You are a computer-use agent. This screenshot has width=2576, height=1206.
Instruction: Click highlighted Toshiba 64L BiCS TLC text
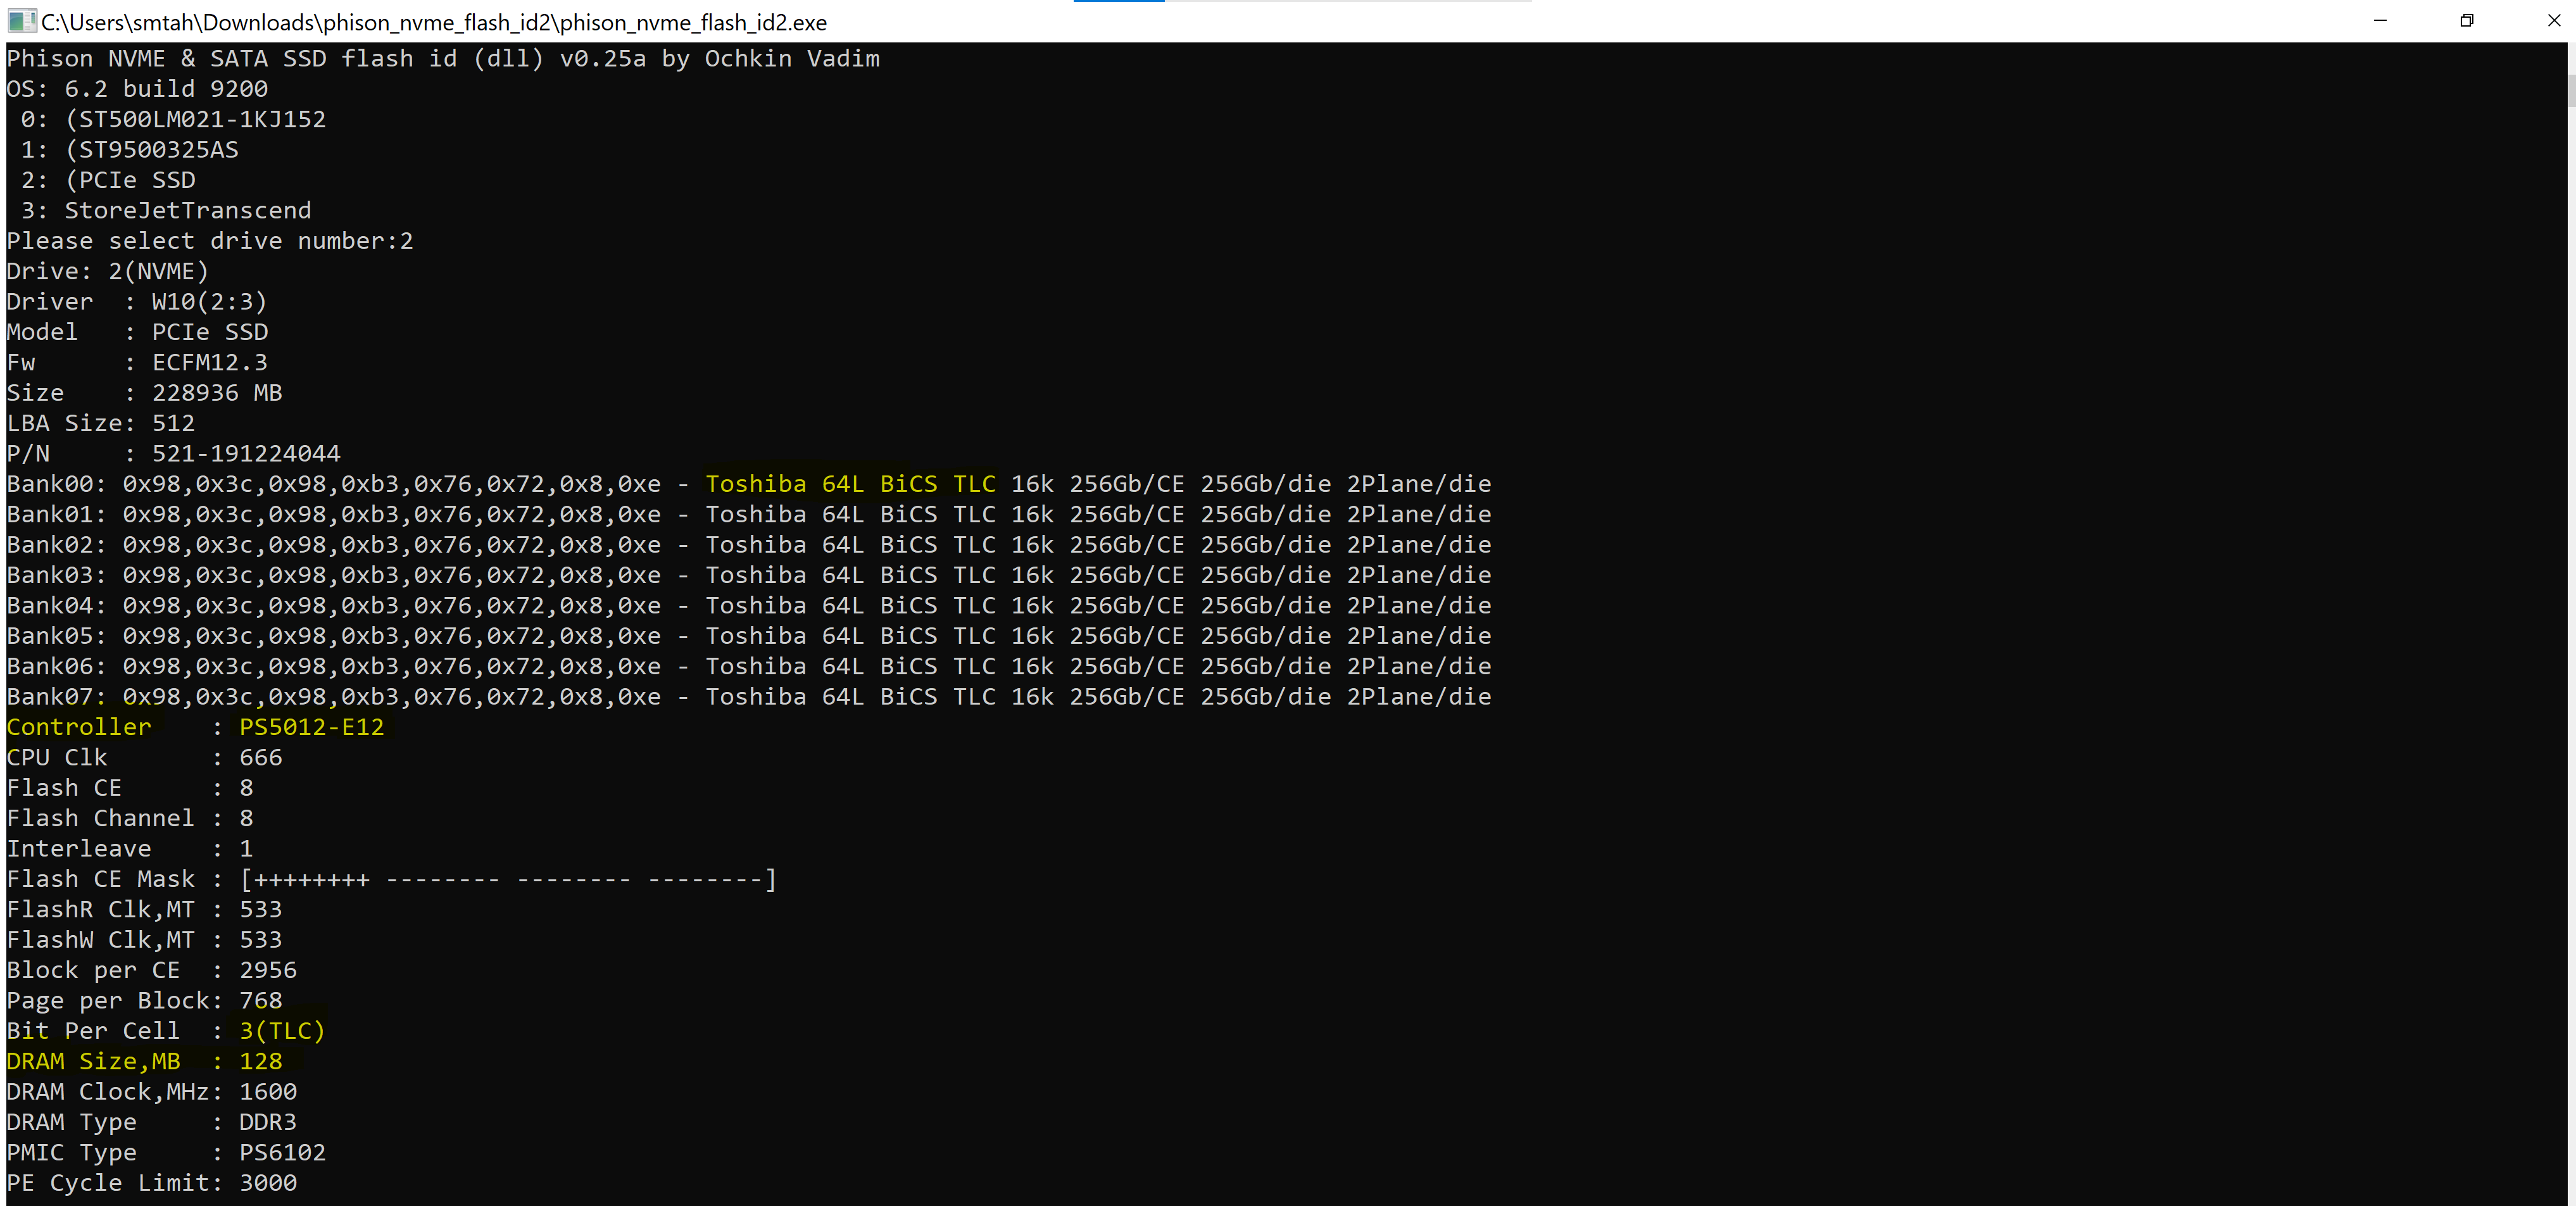(850, 484)
